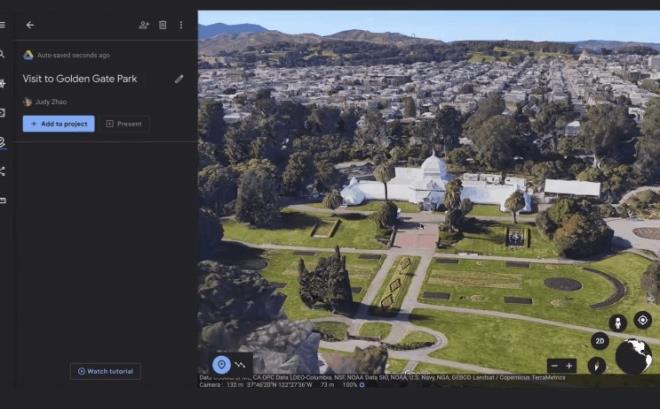Open the three-dot more options menu
This screenshot has height=409, width=660.
[x=181, y=25]
